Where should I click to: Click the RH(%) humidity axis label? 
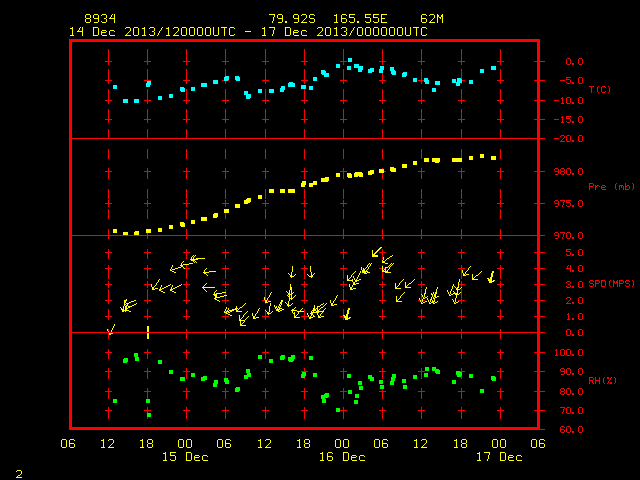coord(602,381)
